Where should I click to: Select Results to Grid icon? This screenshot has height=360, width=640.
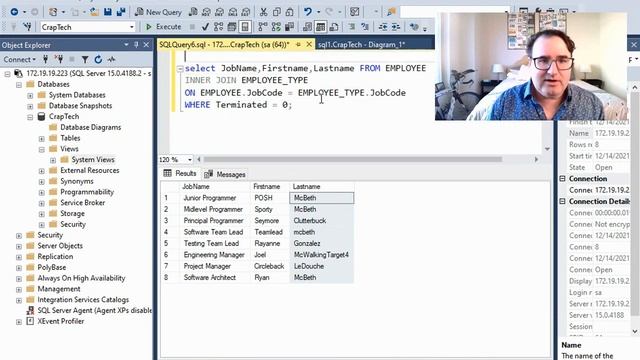pyautogui.click(x=321, y=27)
